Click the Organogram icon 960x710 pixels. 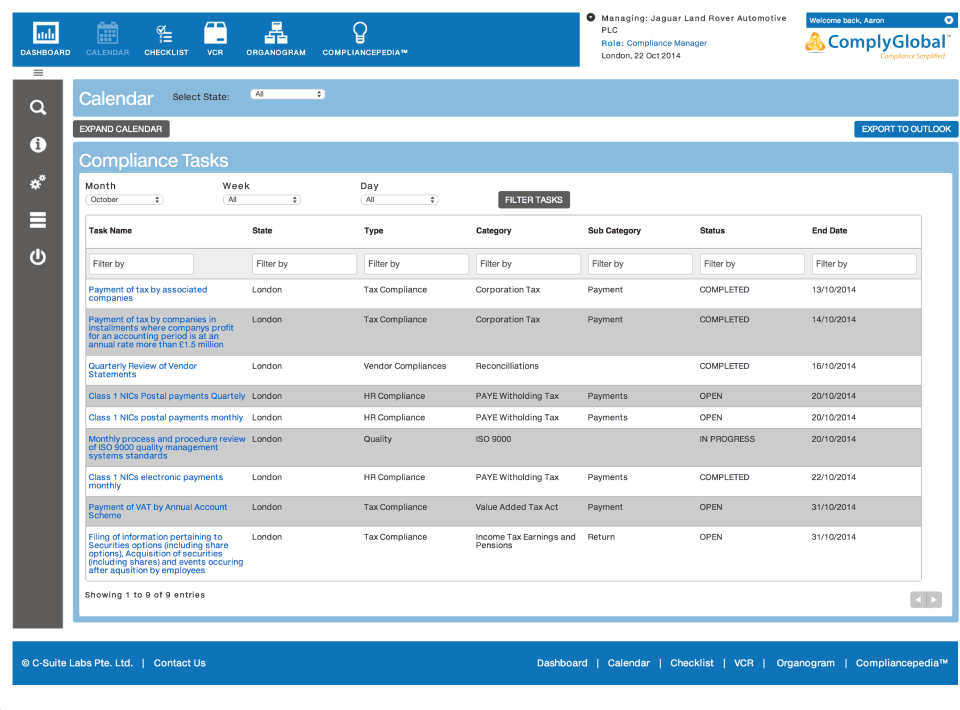[x=275, y=38]
